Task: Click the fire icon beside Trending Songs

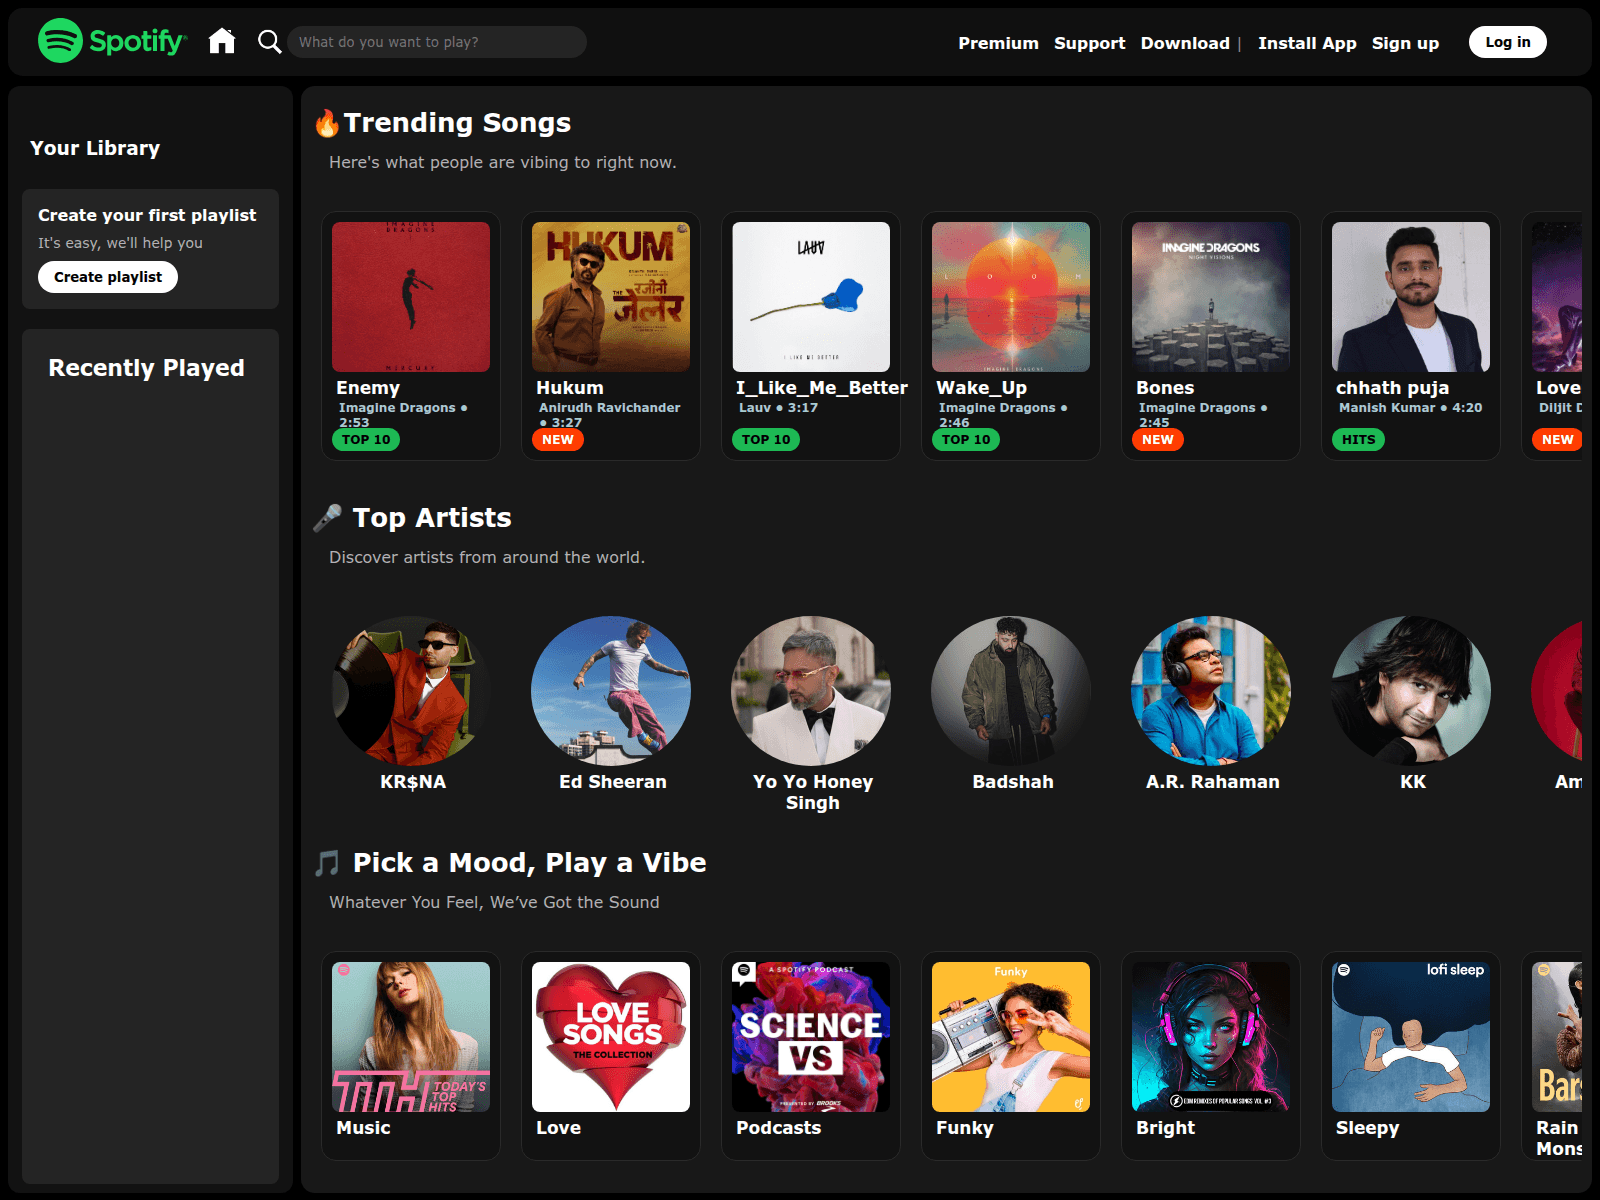Action: 327,121
